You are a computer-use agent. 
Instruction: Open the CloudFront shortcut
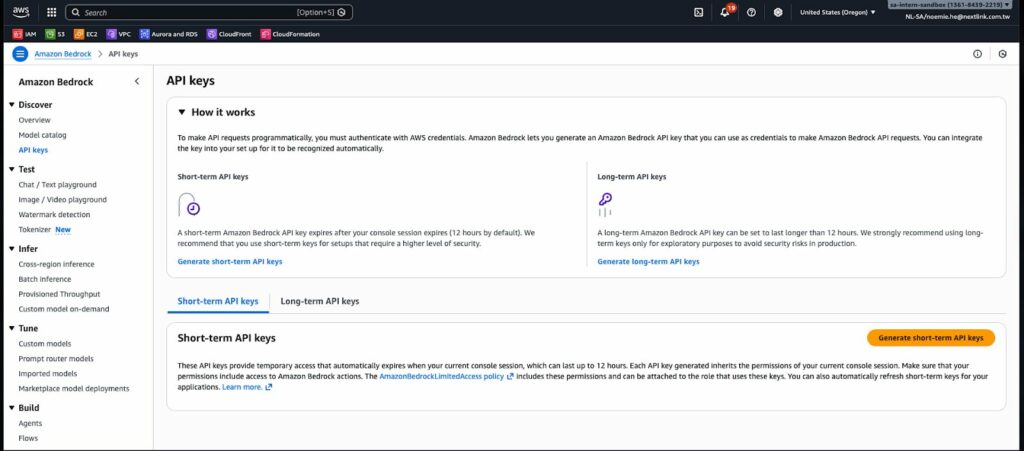coord(229,34)
